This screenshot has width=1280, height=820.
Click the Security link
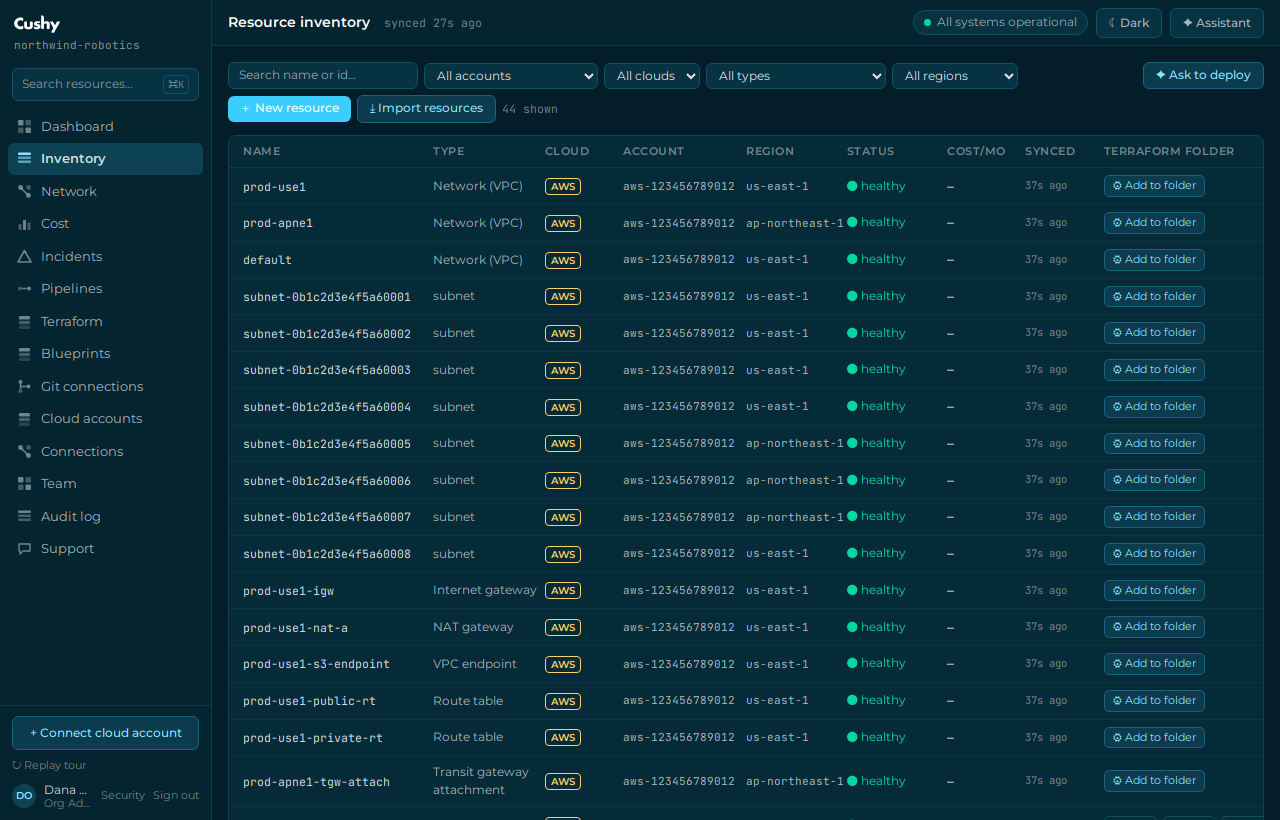click(123, 796)
